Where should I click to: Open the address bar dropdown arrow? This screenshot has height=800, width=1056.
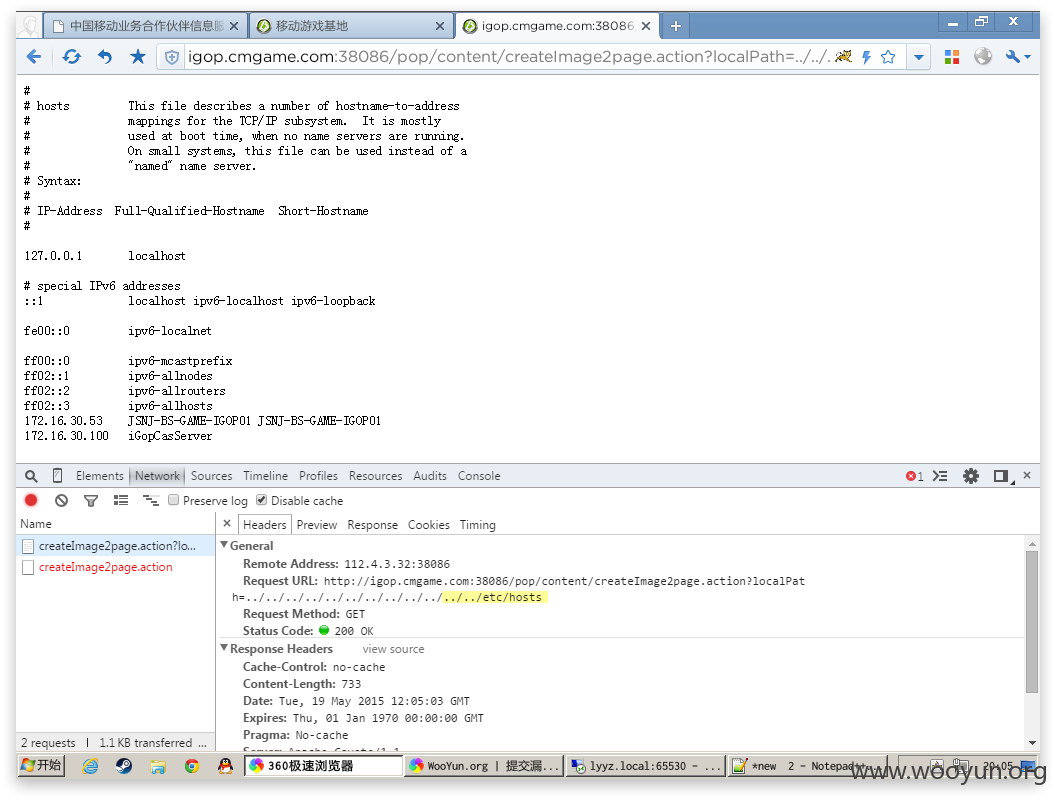(x=919, y=57)
